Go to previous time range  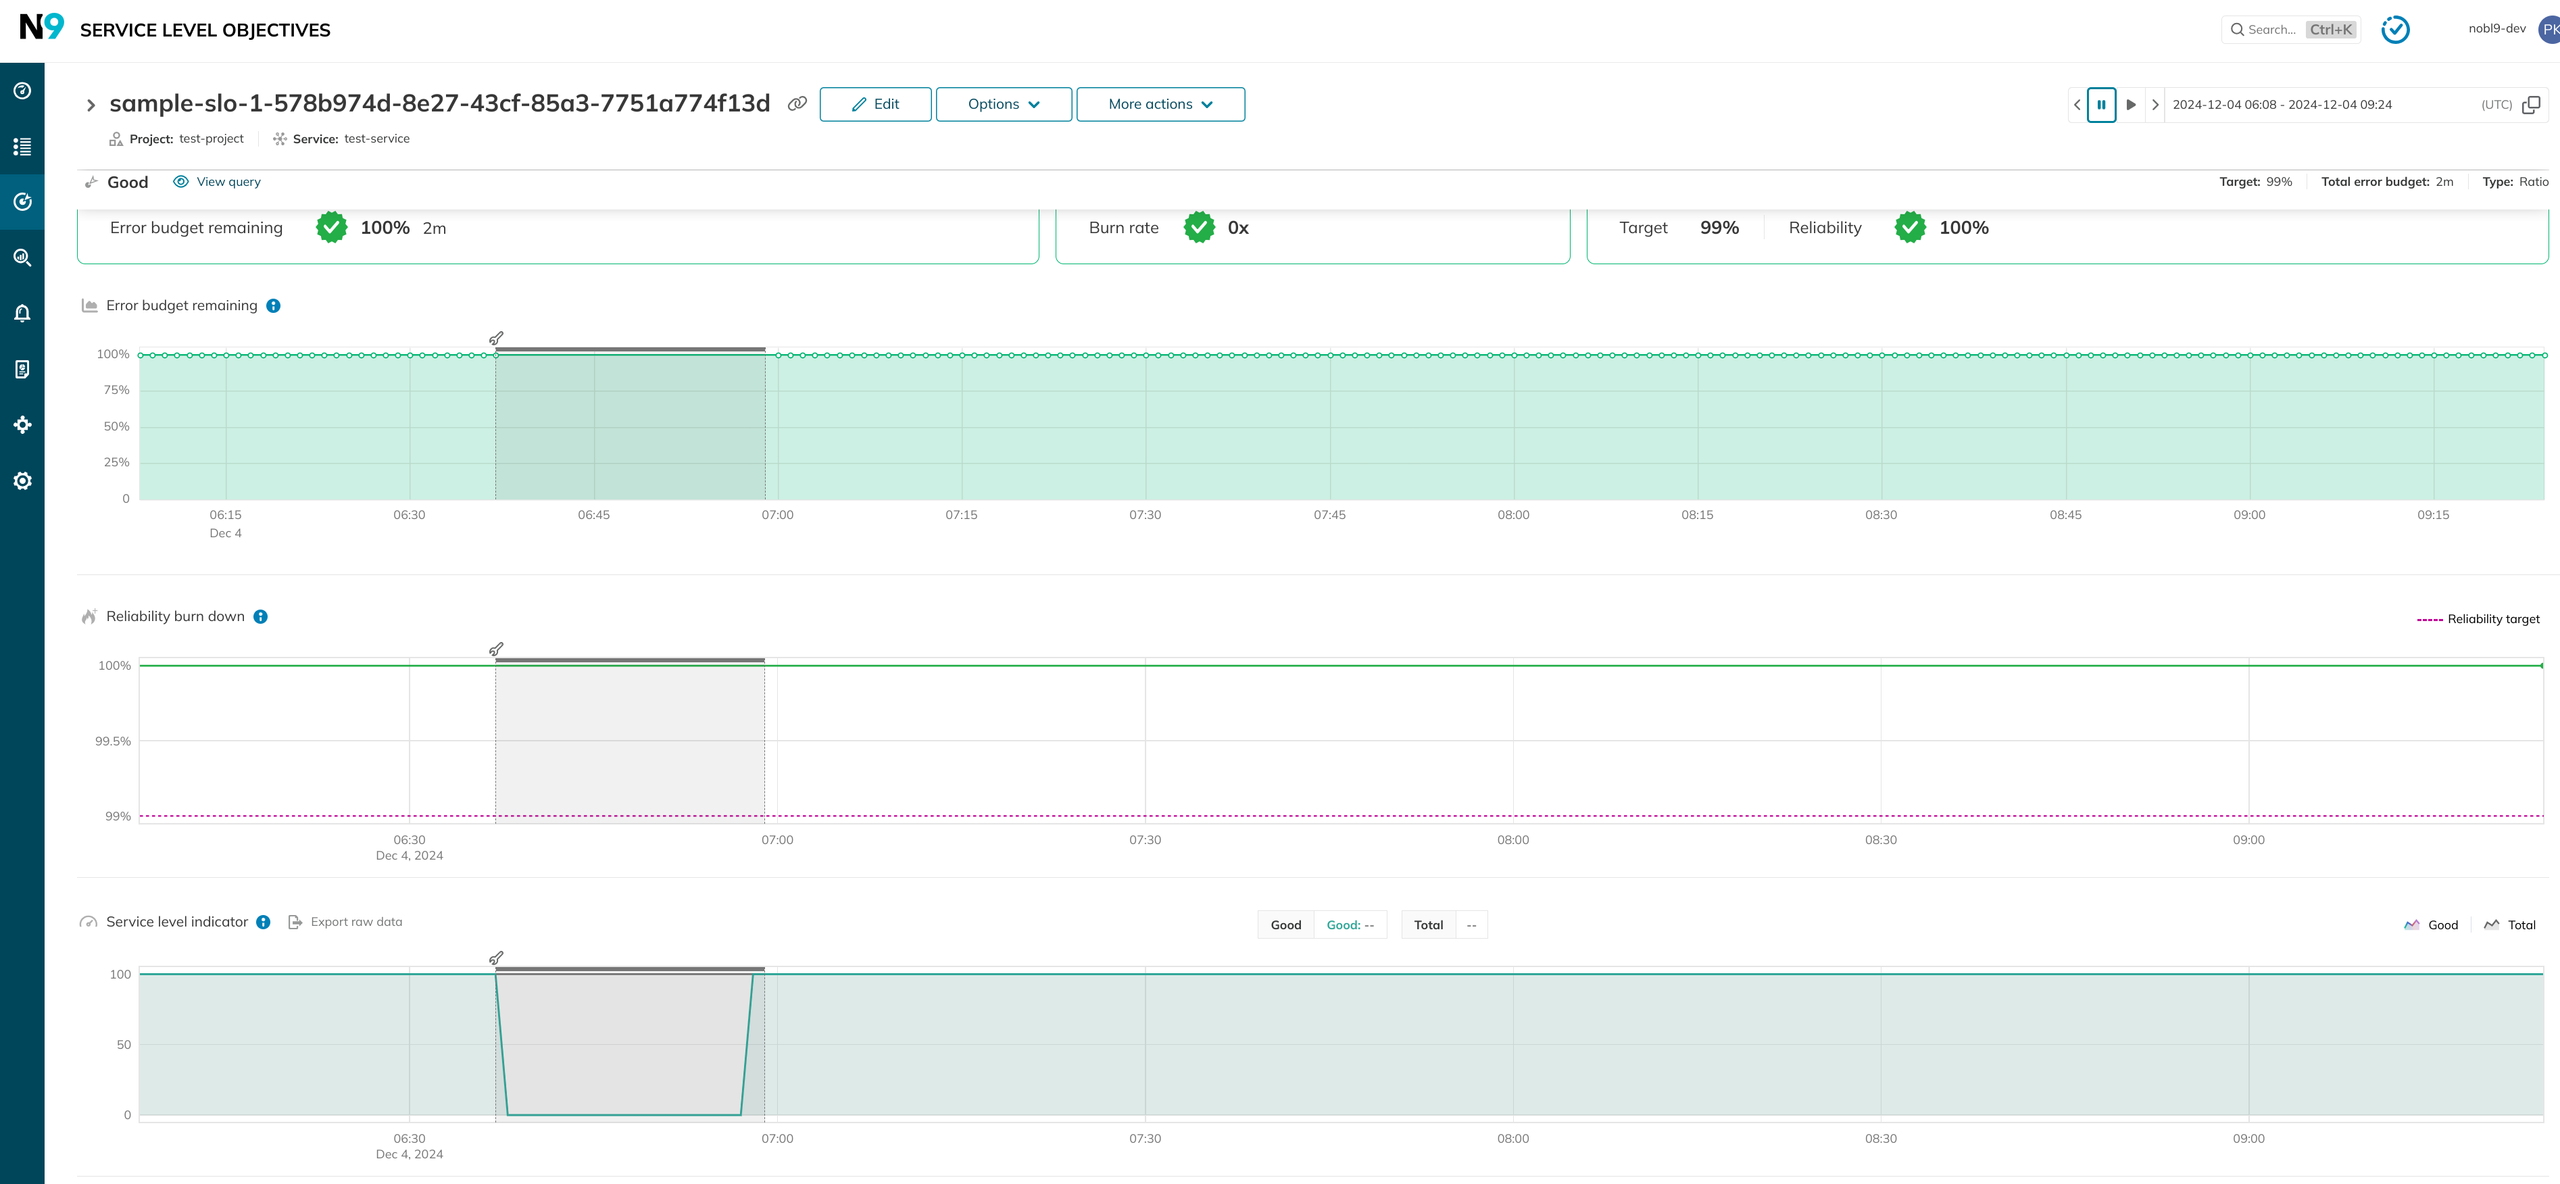[x=2077, y=105]
